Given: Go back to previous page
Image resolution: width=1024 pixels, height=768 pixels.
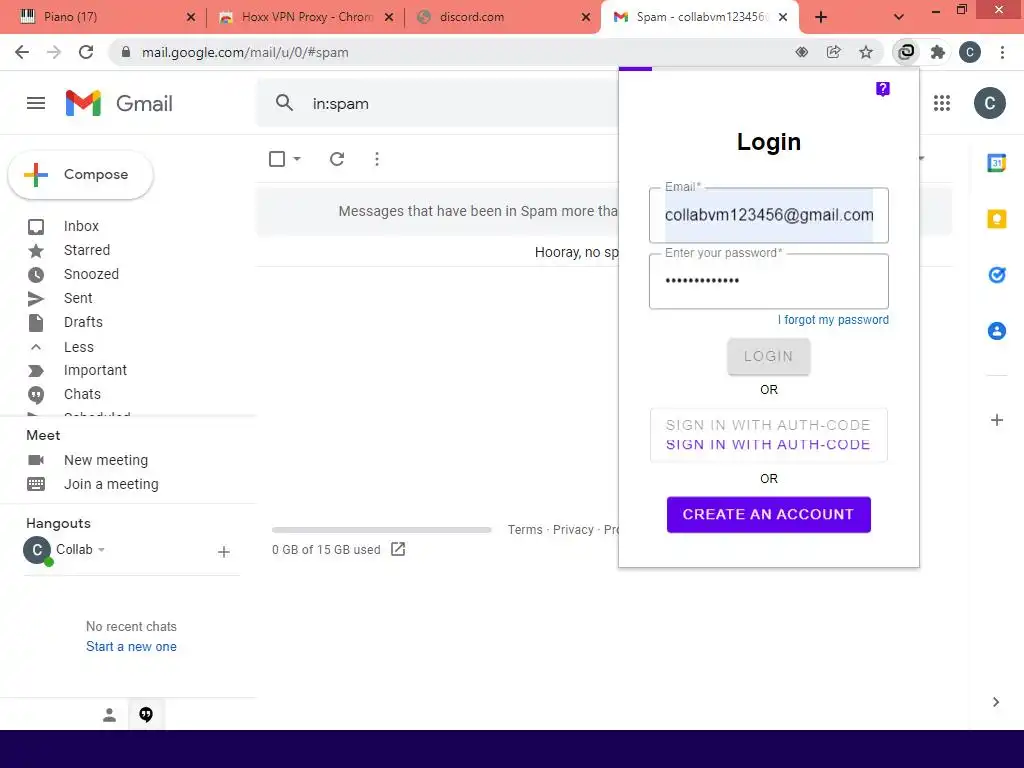Looking at the screenshot, I should click(22, 52).
